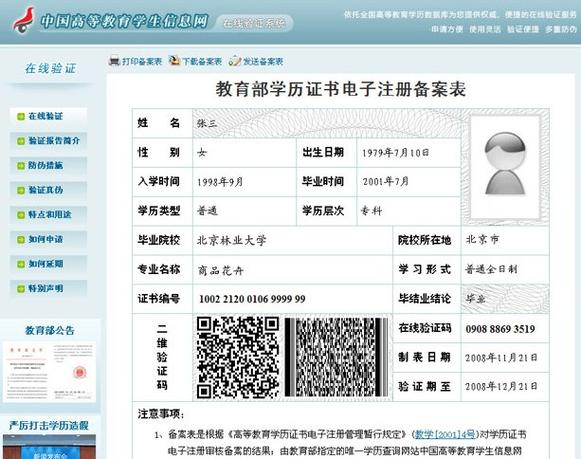Open the 在线验证 sidebar menu item
The height and width of the screenshot is (459, 581).
(49, 116)
